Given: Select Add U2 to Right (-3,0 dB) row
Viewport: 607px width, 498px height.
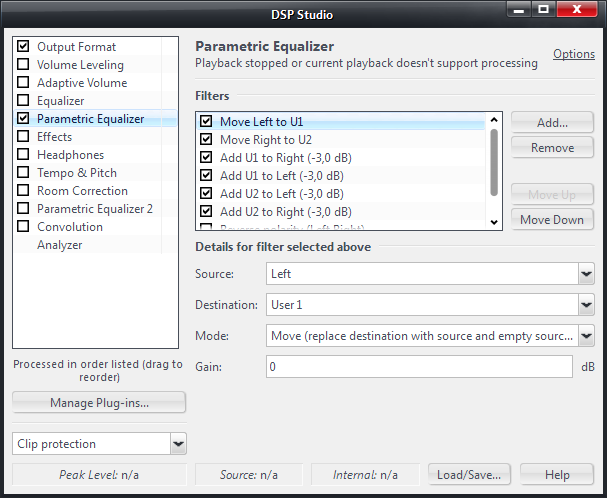Looking at the screenshot, I should click(x=341, y=211).
